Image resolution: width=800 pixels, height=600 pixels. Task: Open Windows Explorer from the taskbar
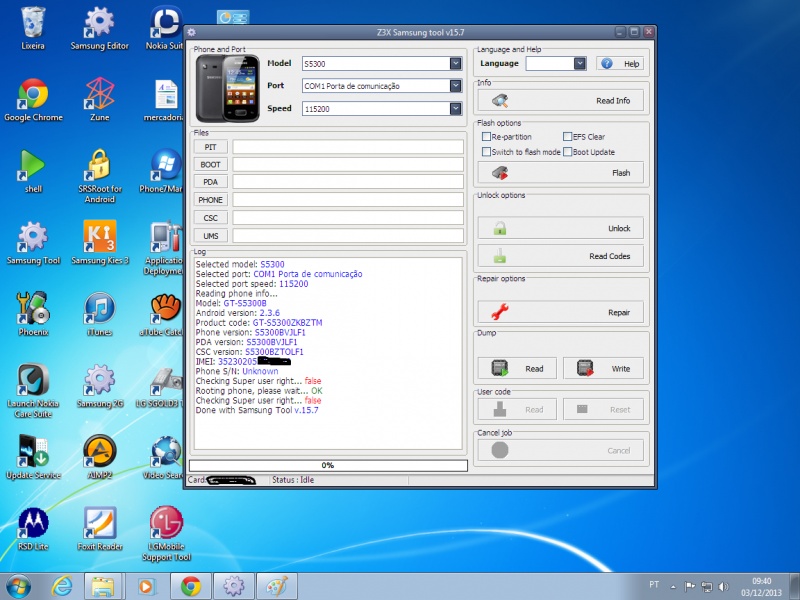103,586
